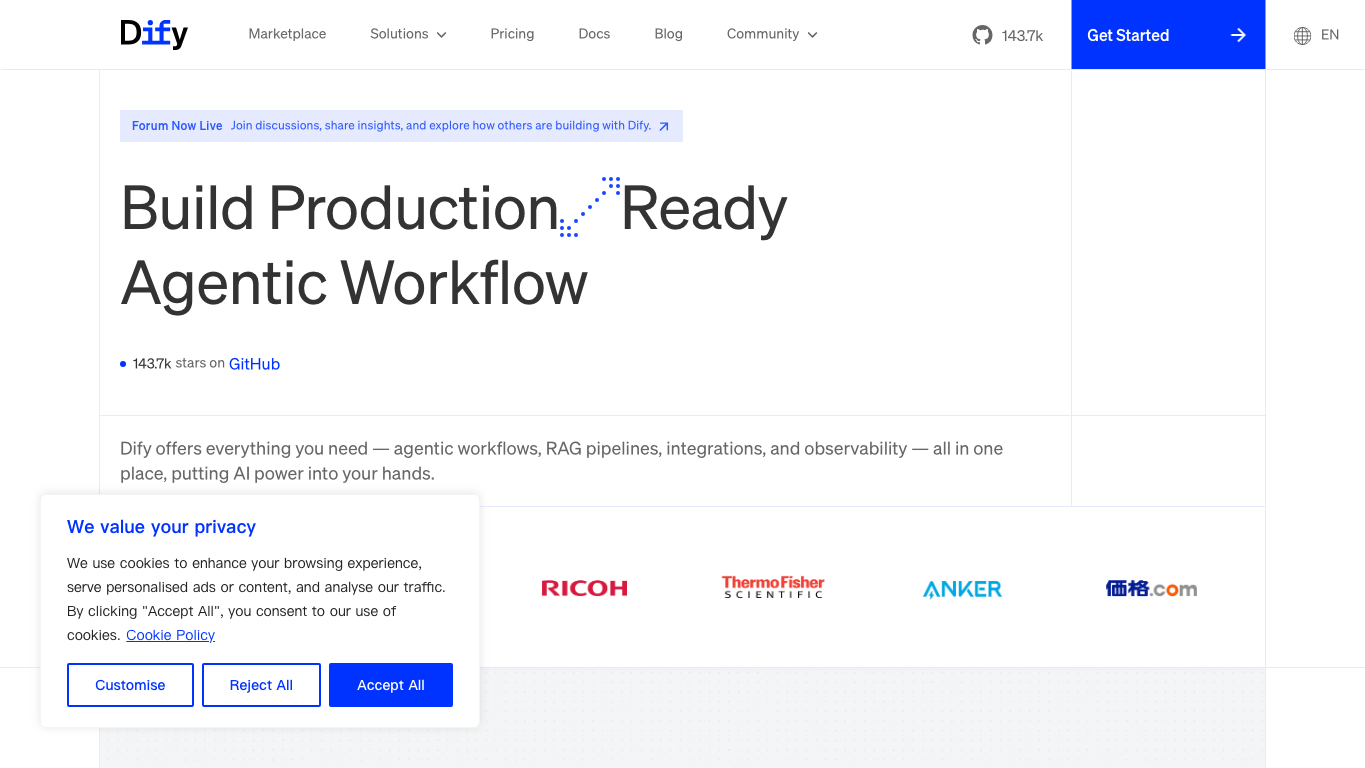View the ANKER logo
The width and height of the screenshot is (1365, 768).
[x=962, y=589]
